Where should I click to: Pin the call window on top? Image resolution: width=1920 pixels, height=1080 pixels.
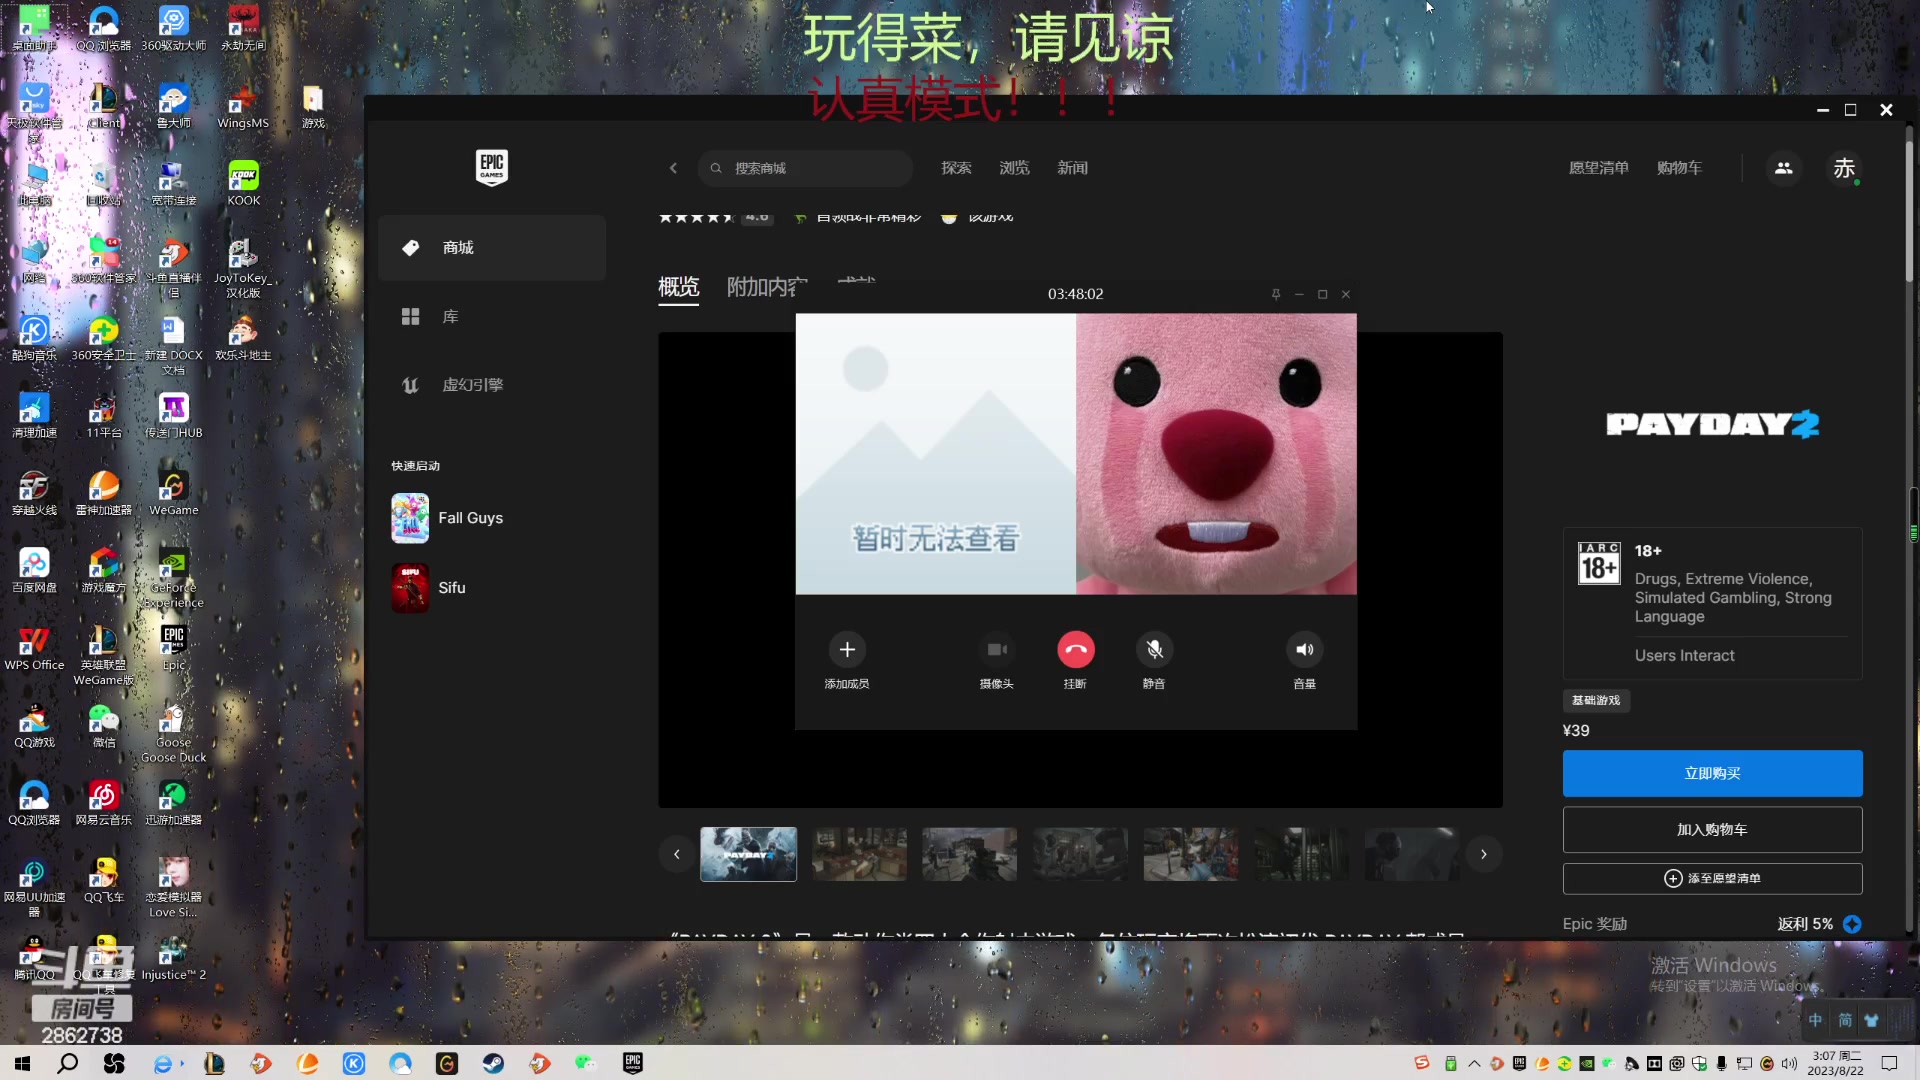click(x=1276, y=294)
